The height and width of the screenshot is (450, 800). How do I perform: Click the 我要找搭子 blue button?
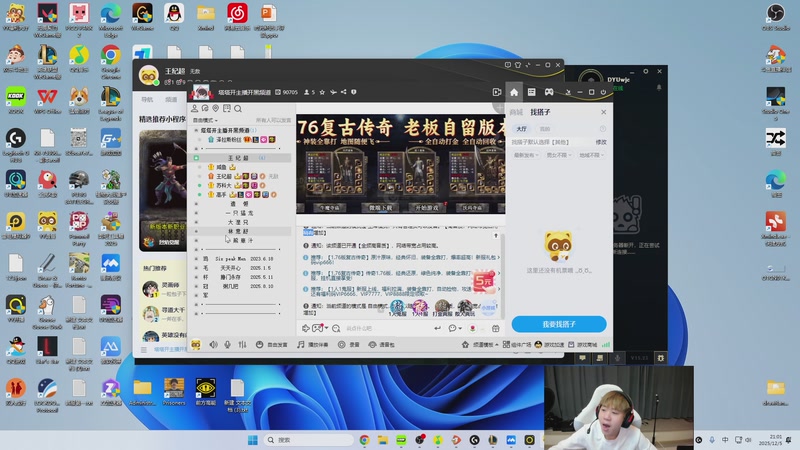tap(559, 324)
